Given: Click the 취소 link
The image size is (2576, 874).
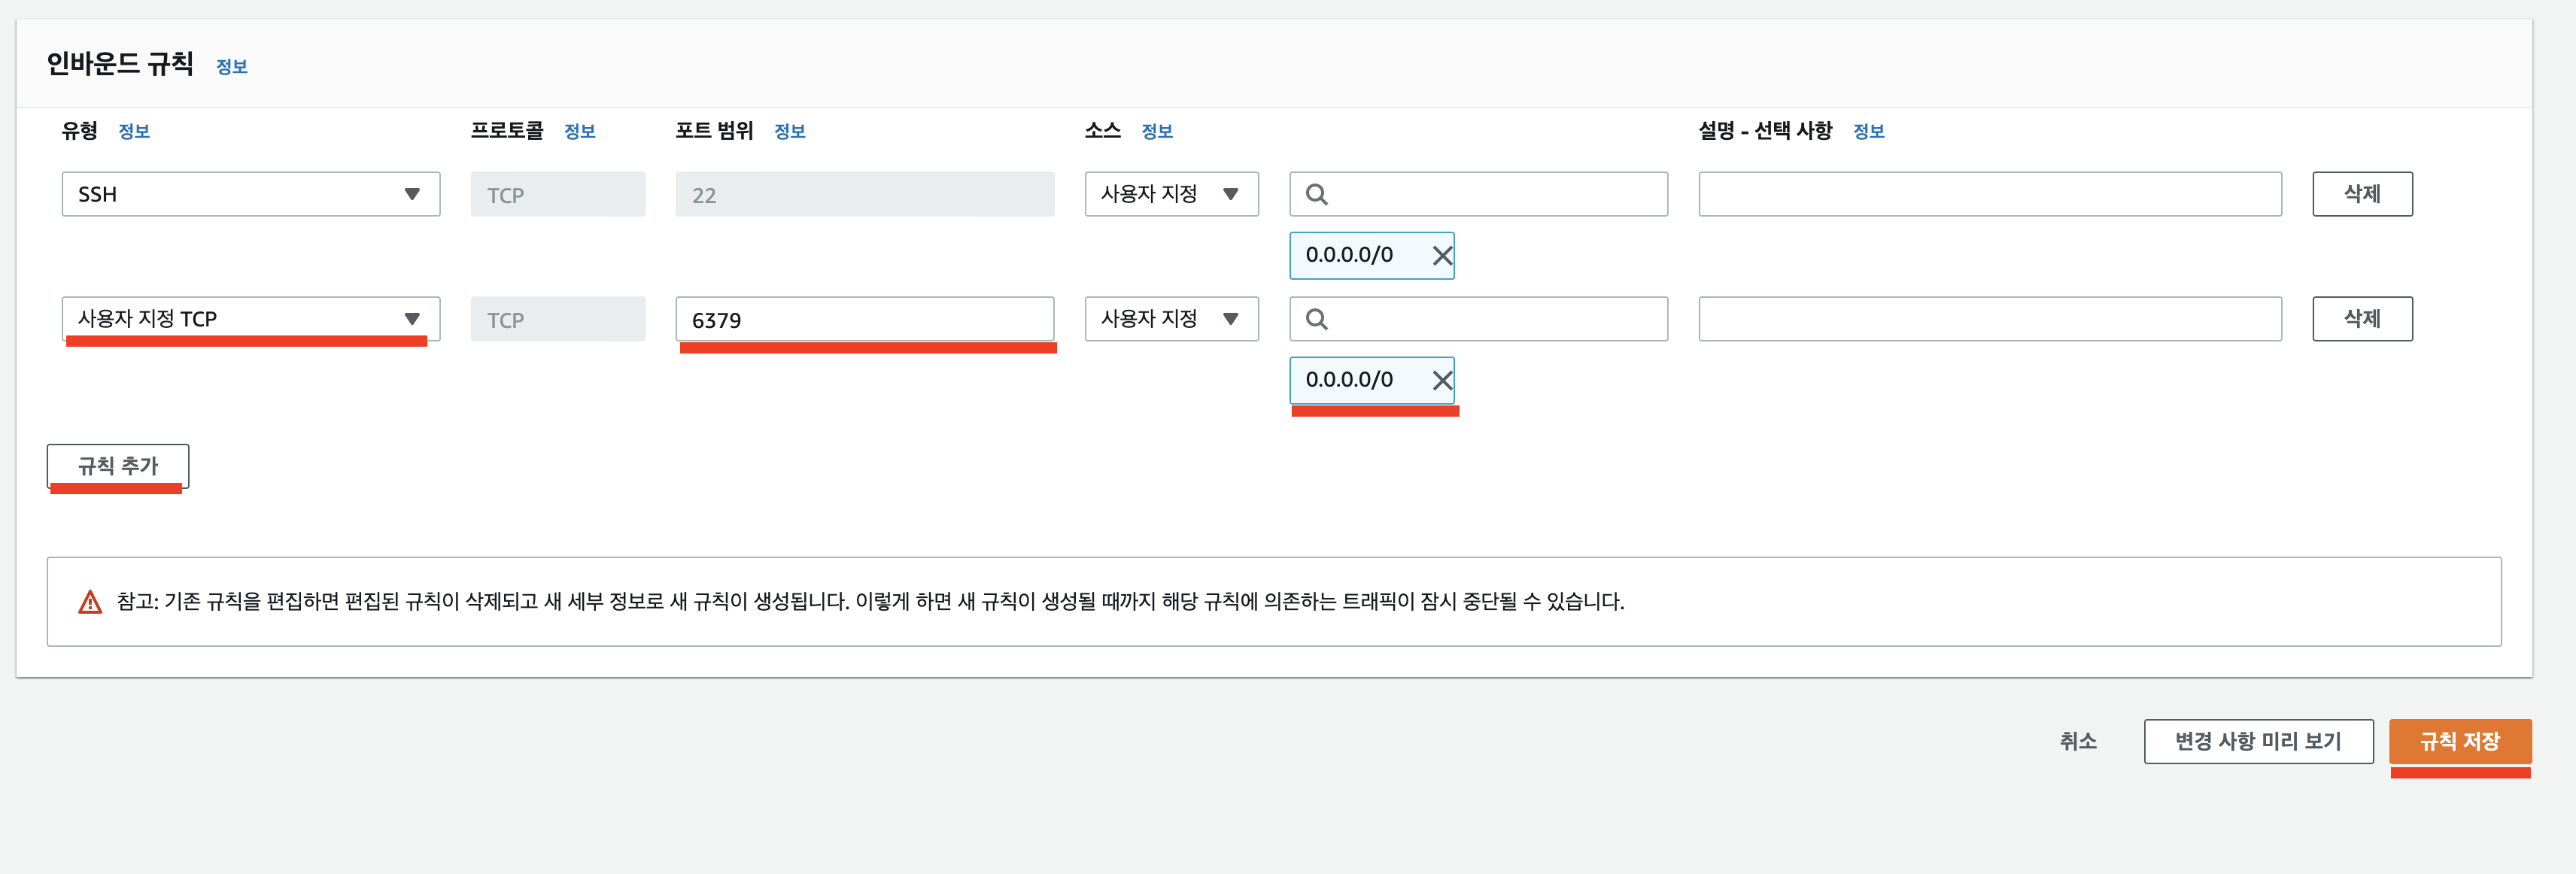Looking at the screenshot, I should pos(2077,742).
